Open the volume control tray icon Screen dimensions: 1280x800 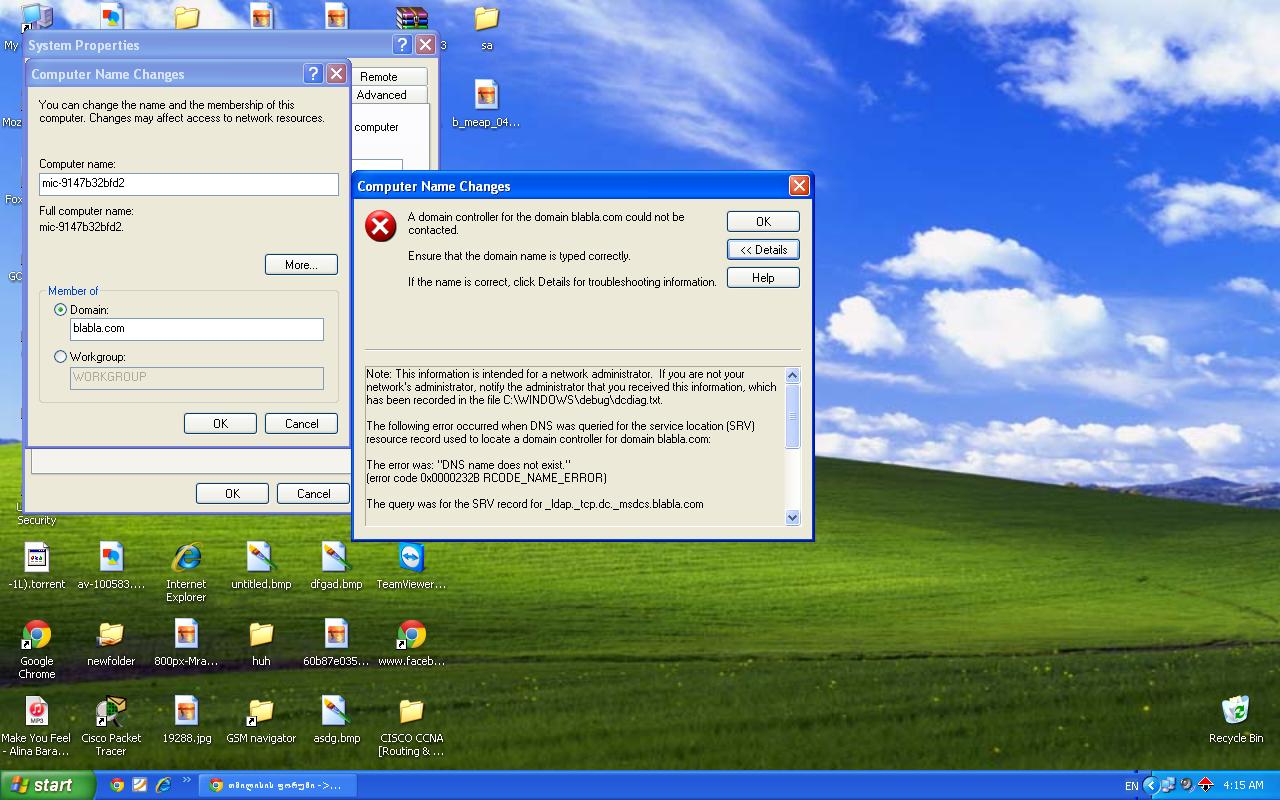[1186, 784]
